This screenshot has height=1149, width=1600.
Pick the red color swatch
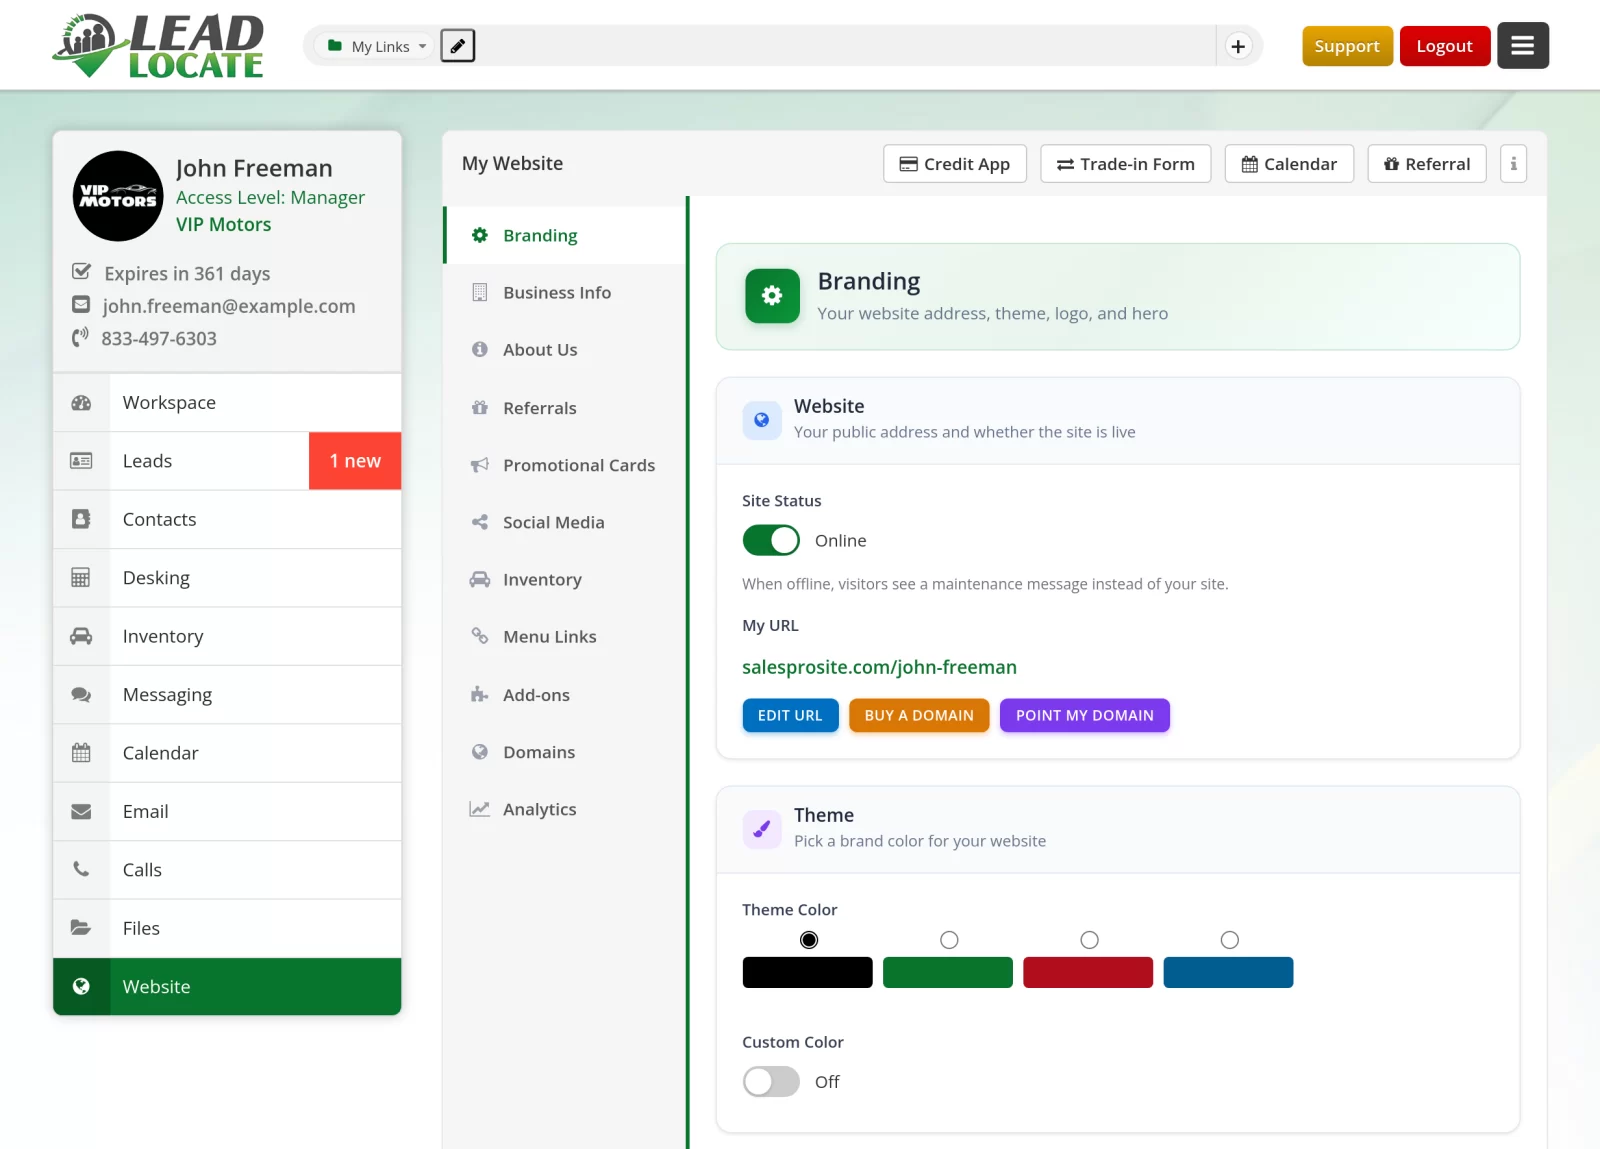point(1087,972)
